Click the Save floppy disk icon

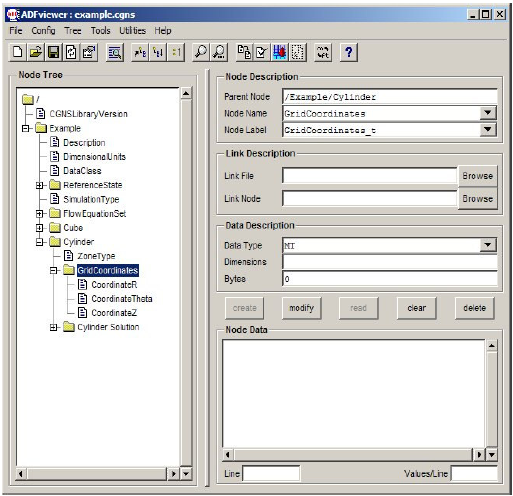tap(53, 52)
